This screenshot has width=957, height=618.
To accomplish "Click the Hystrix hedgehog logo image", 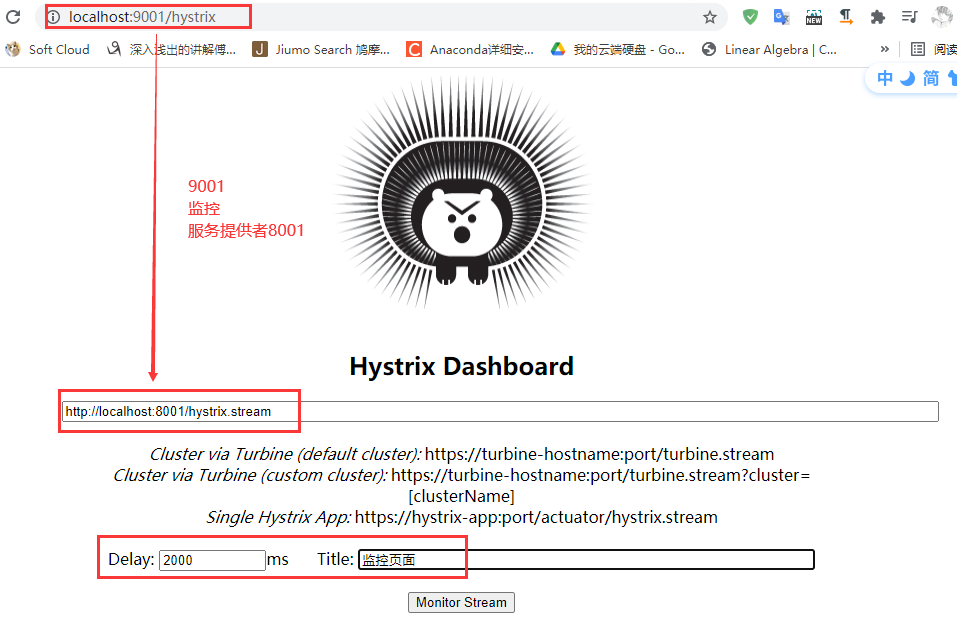I will click(462, 194).
